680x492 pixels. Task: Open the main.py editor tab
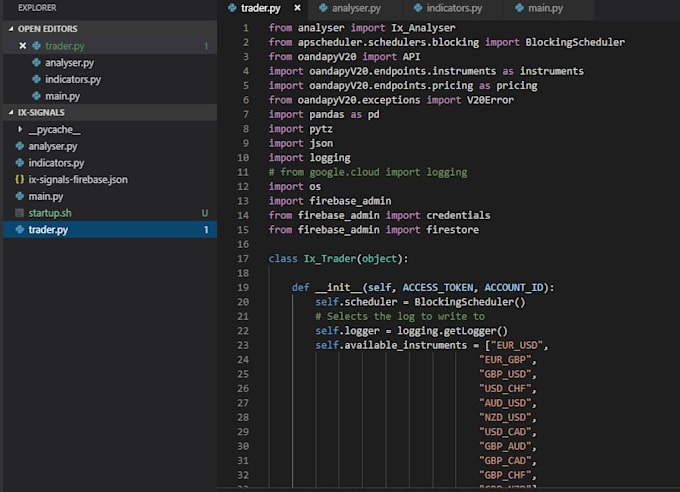(545, 8)
